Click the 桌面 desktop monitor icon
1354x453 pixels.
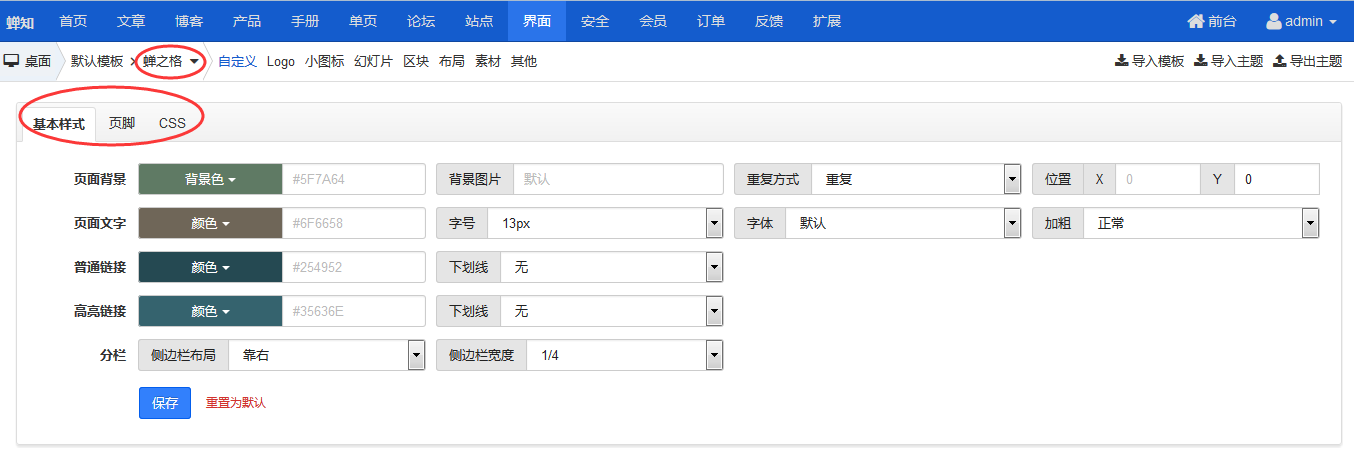[12, 61]
